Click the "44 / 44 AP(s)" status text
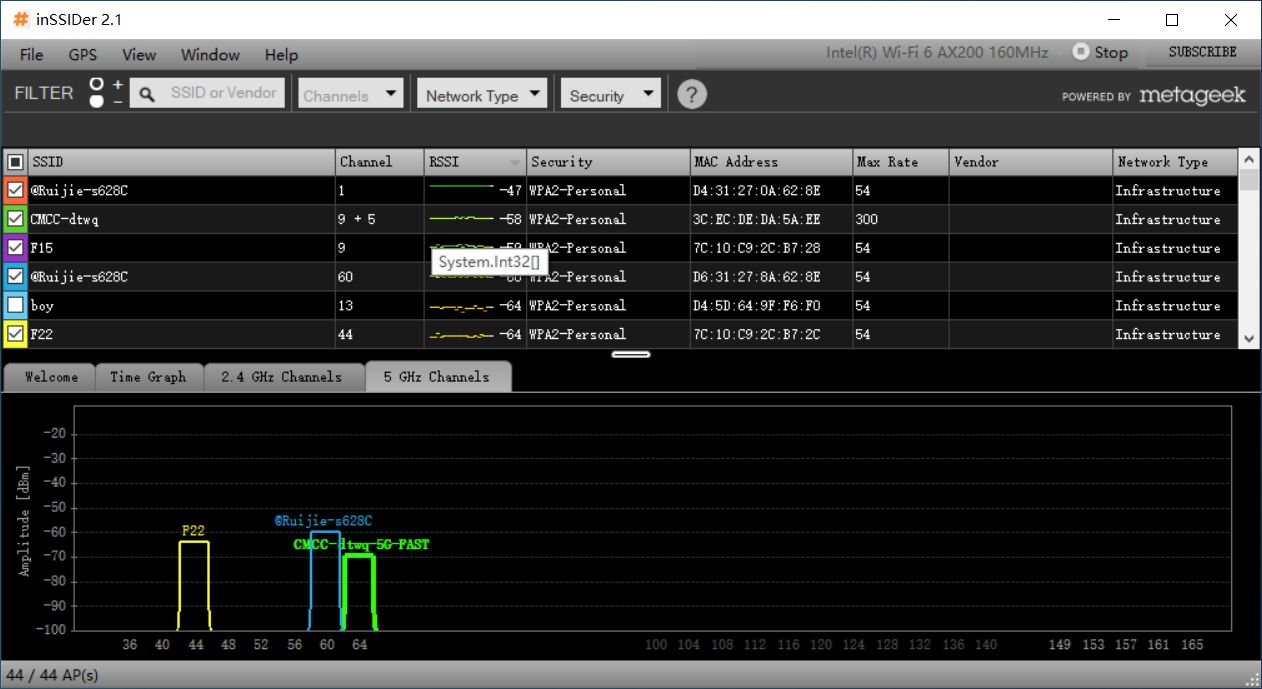The height and width of the screenshot is (689, 1262). (x=53, y=676)
